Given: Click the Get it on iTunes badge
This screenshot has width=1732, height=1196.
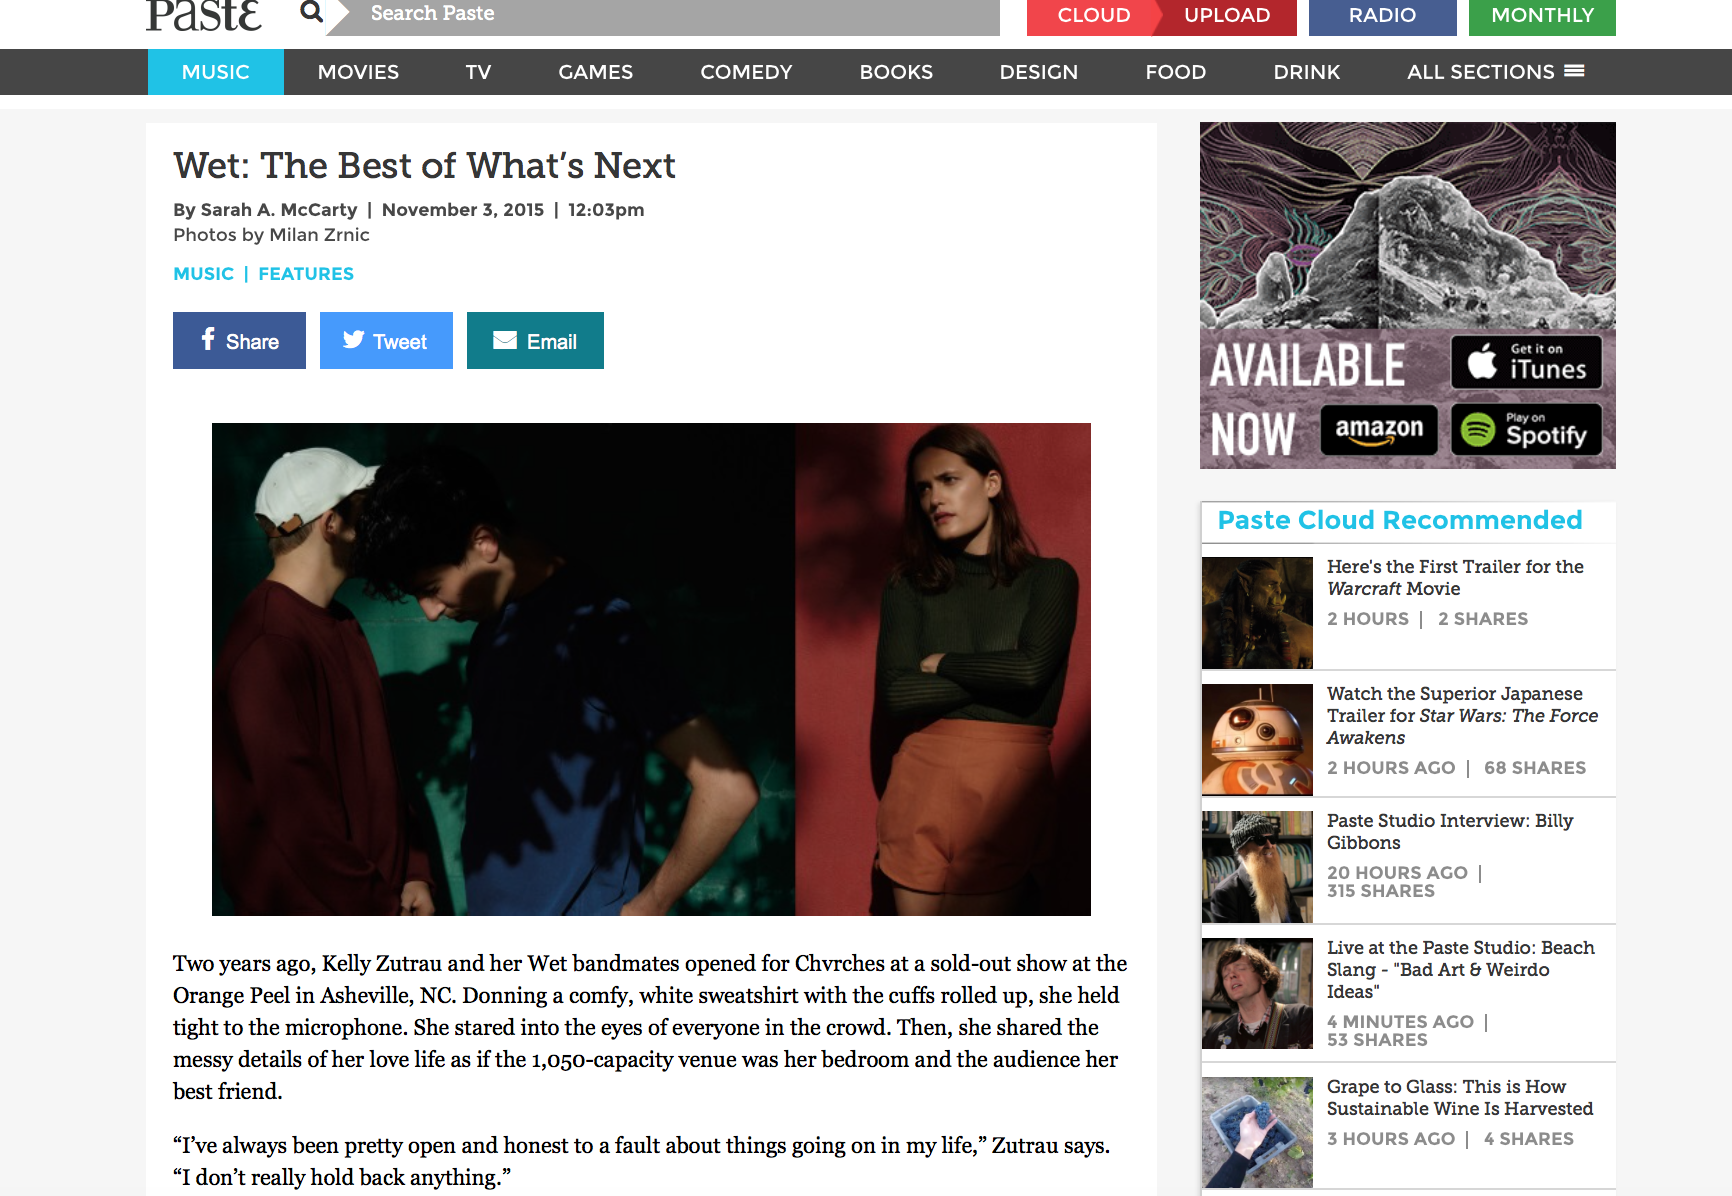Looking at the screenshot, I should pos(1526,362).
